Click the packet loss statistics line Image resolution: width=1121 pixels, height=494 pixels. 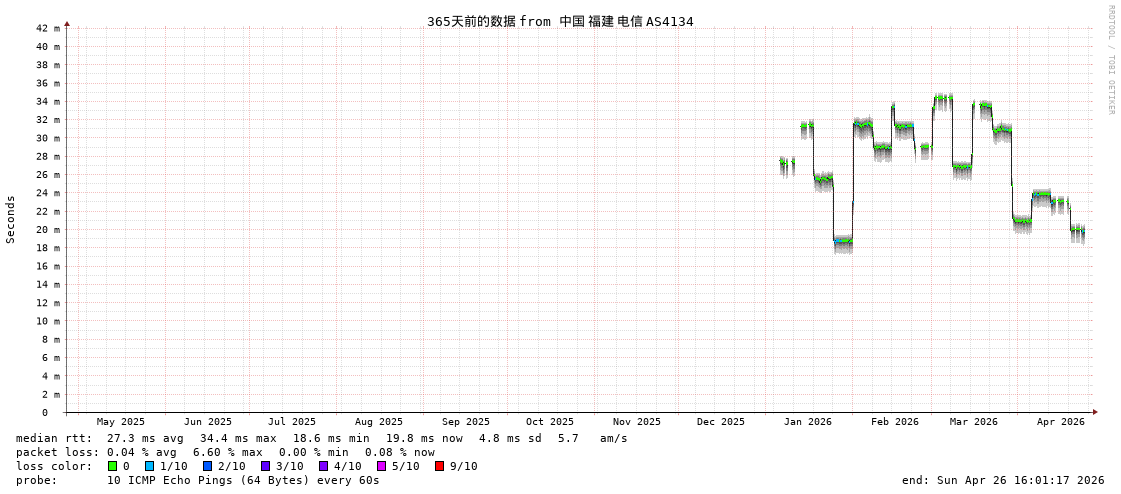tap(225, 452)
